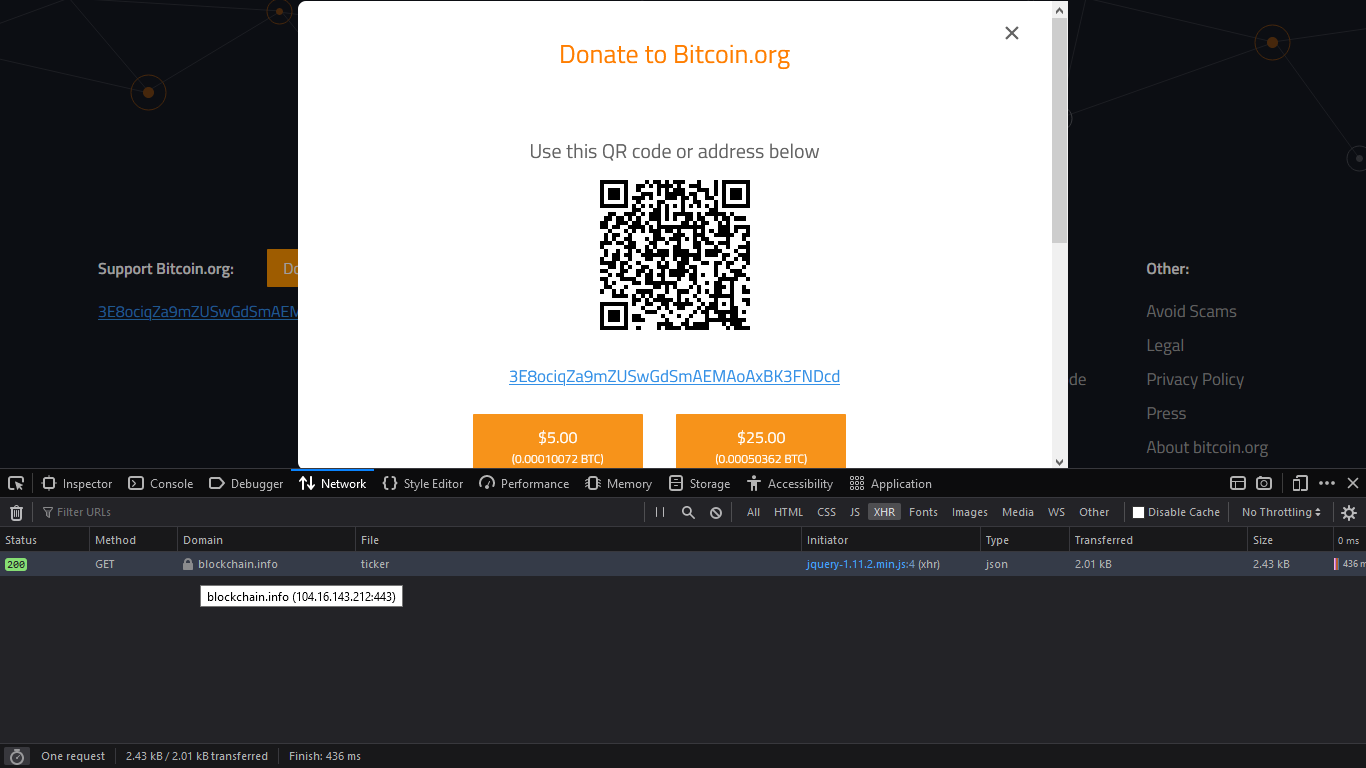
Task: Enable the Disable Cache checkbox
Action: coord(1138,512)
